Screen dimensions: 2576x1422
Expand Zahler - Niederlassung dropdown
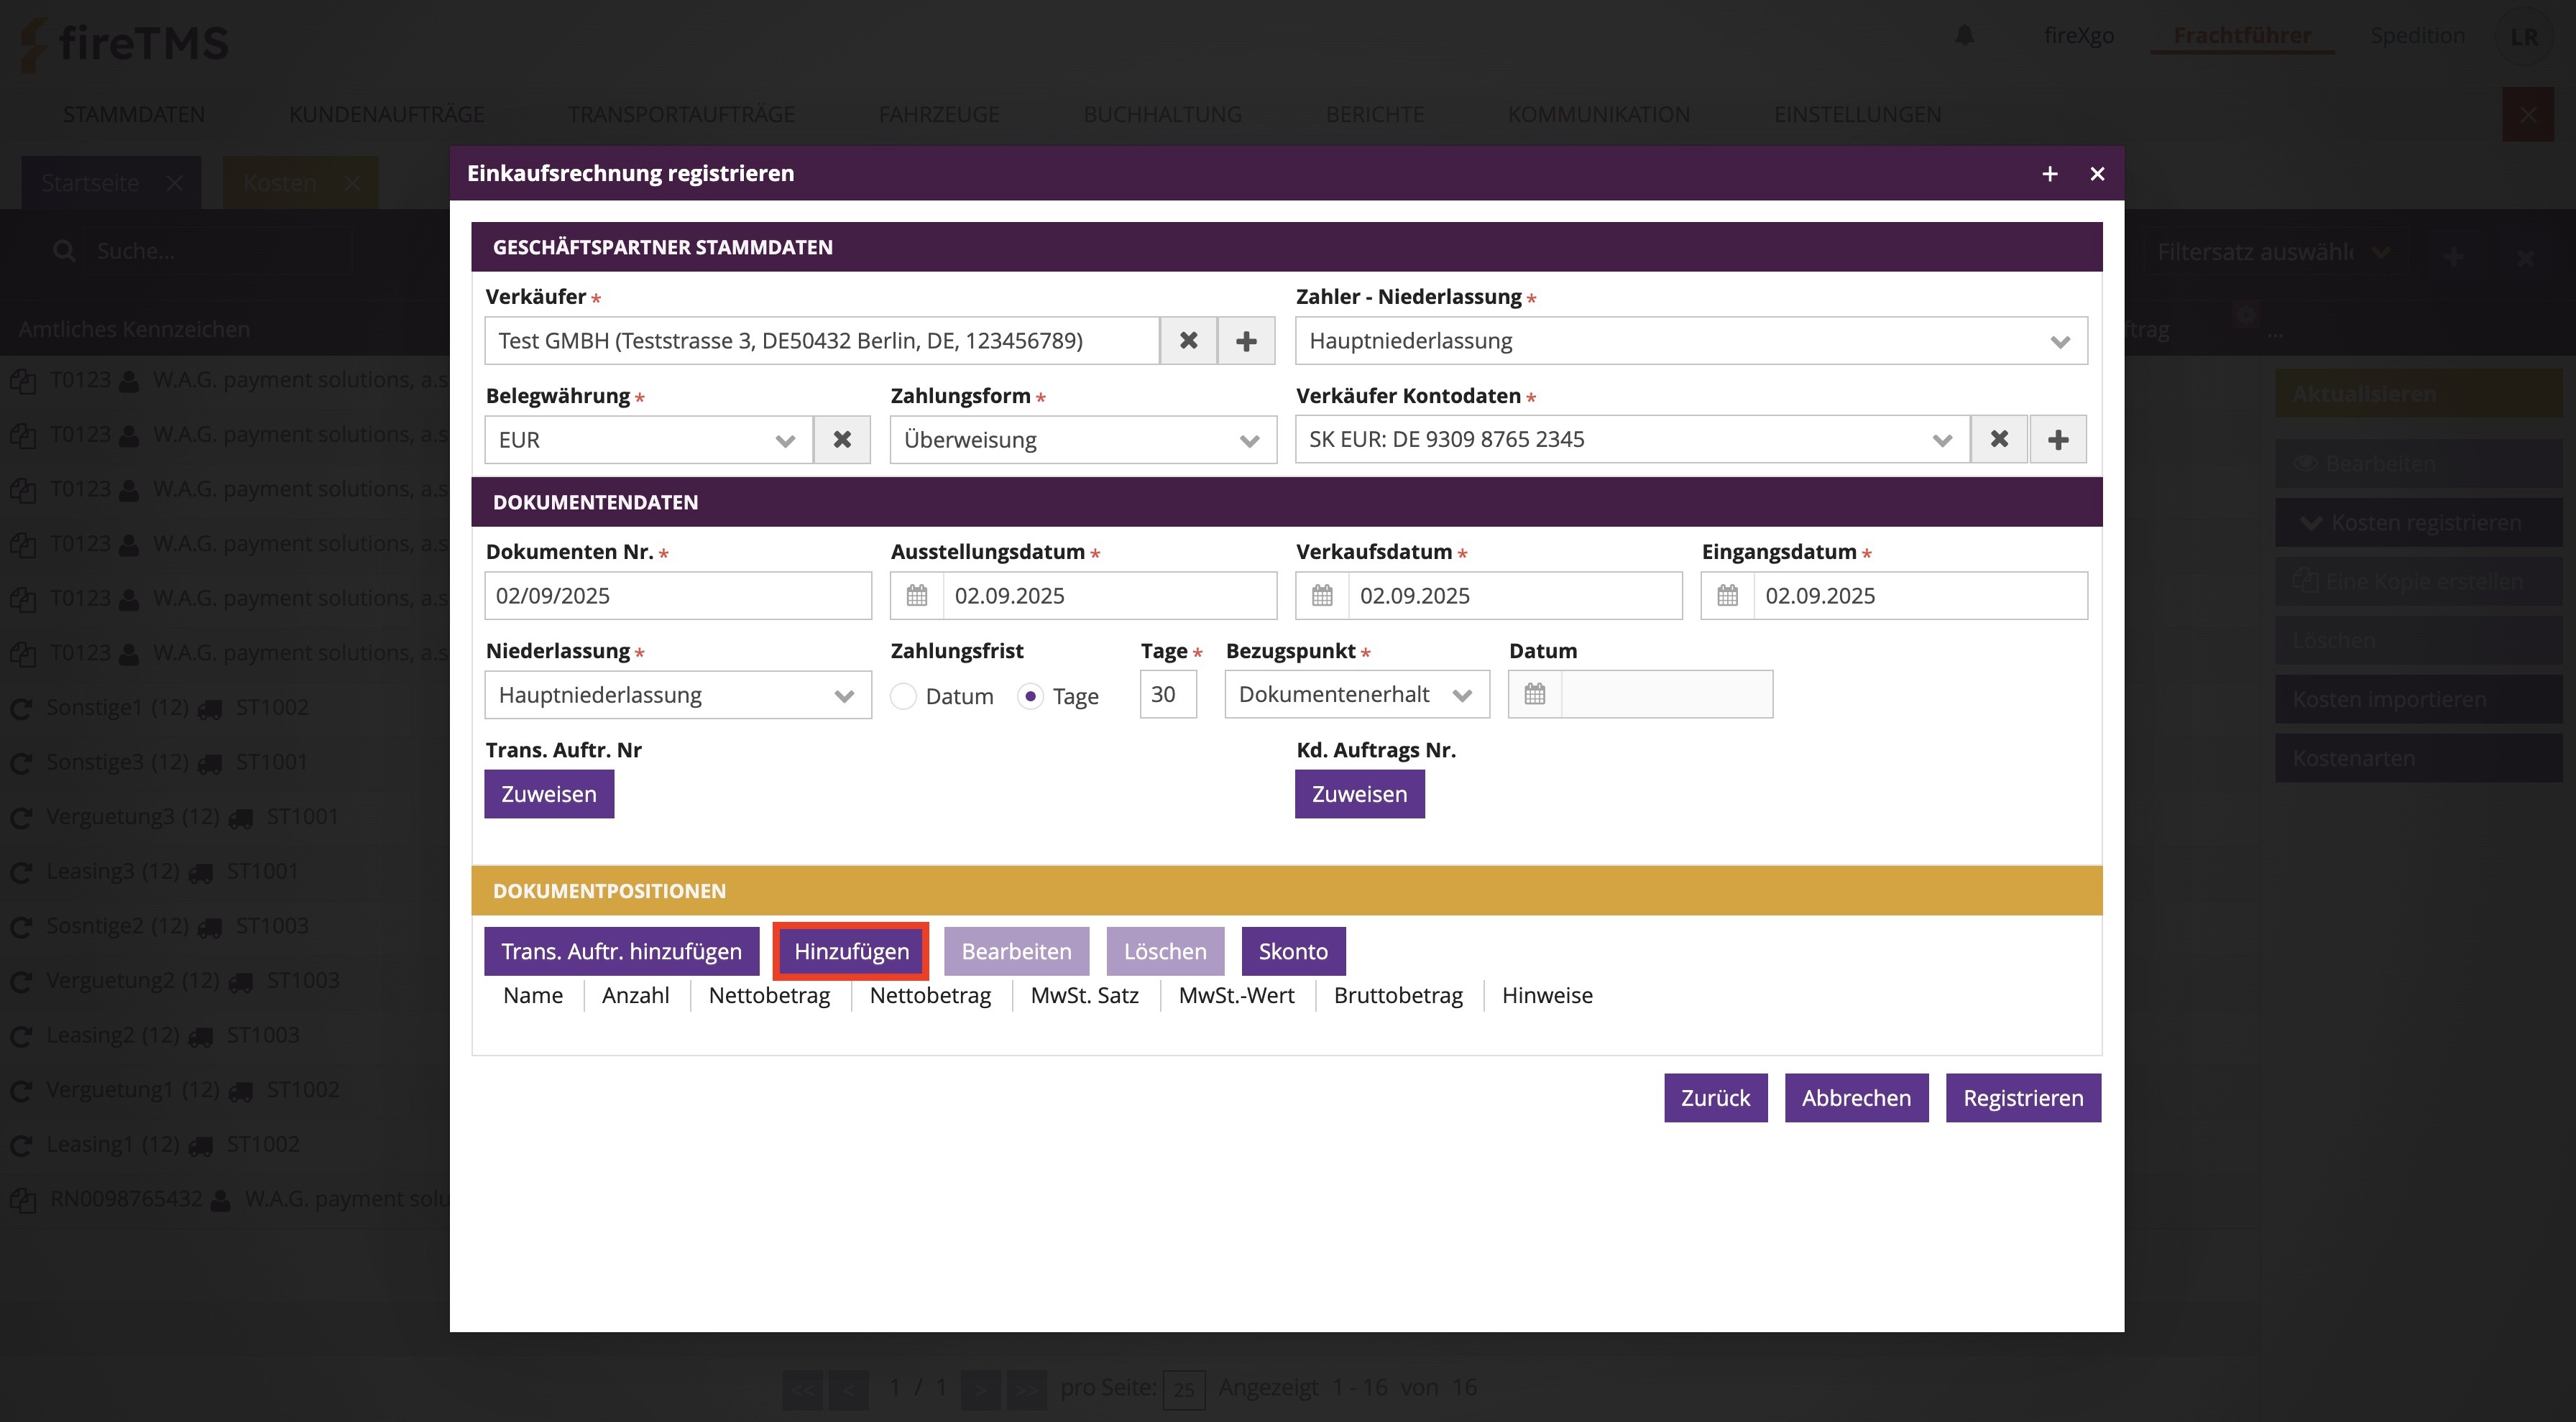pos(1690,341)
